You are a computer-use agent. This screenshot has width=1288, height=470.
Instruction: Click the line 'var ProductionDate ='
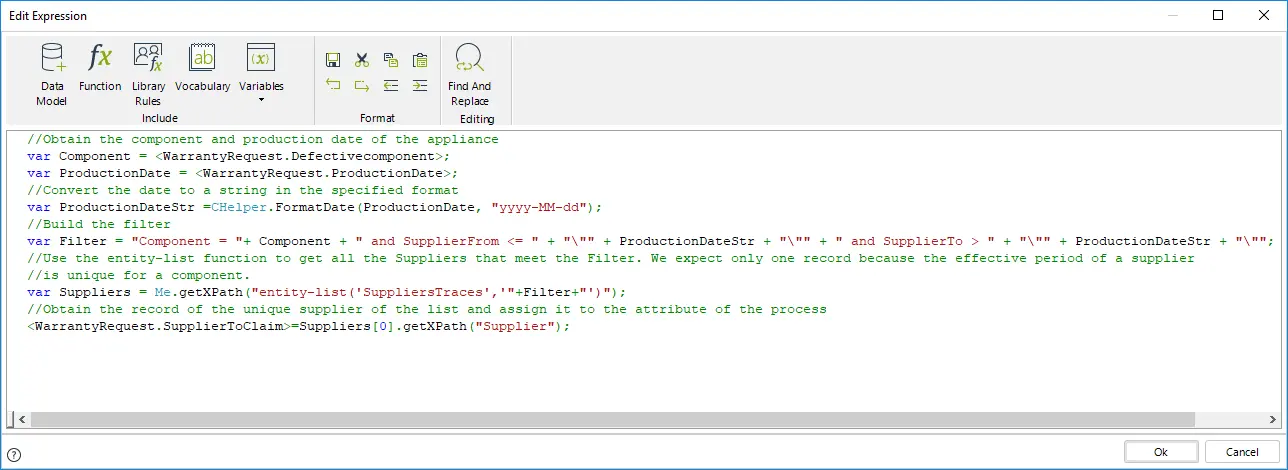tap(243, 173)
